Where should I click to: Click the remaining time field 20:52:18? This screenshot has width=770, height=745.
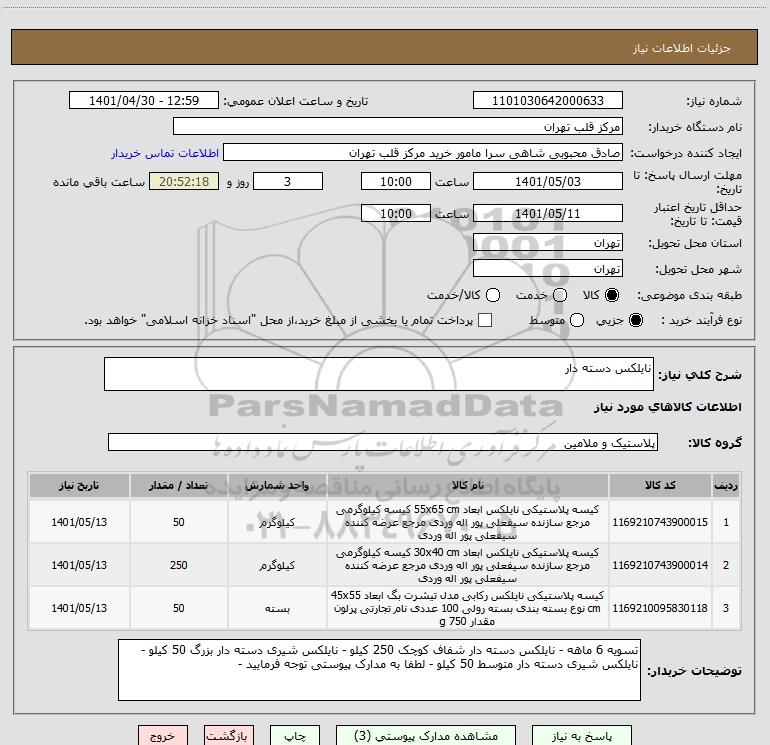pyautogui.click(x=184, y=181)
